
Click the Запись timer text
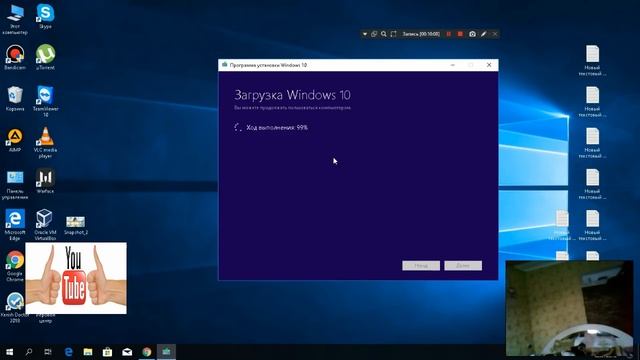pyautogui.click(x=421, y=34)
